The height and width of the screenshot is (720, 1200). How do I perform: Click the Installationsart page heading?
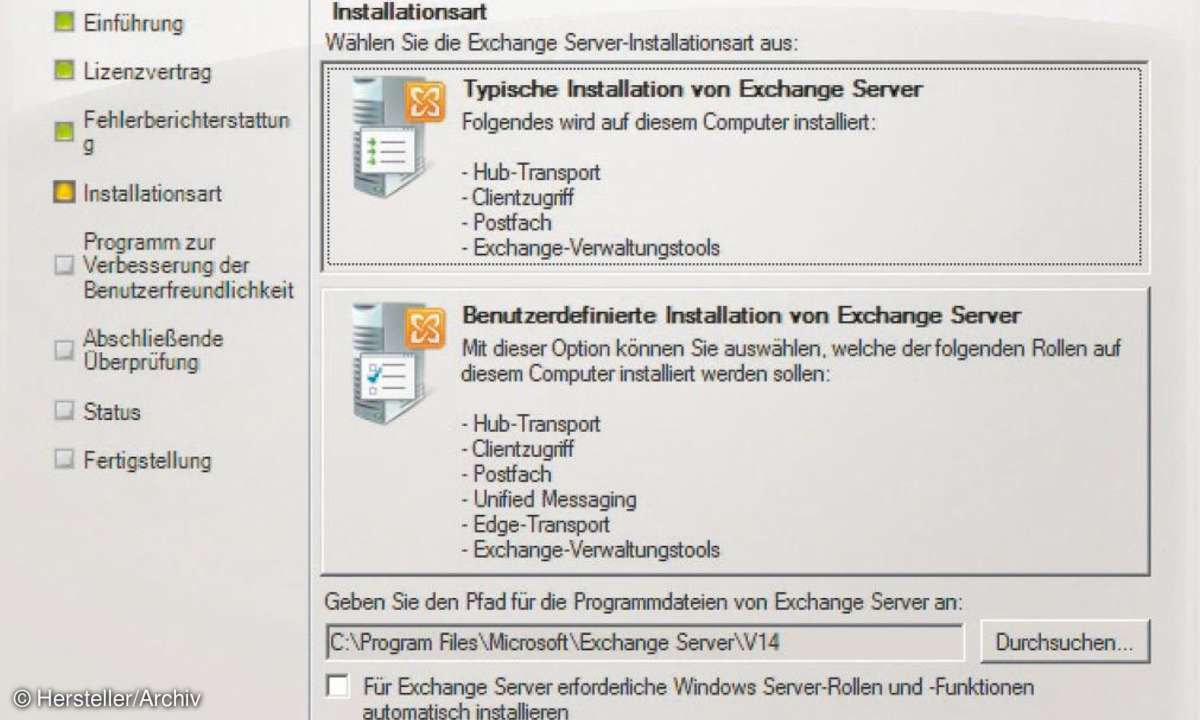point(410,12)
